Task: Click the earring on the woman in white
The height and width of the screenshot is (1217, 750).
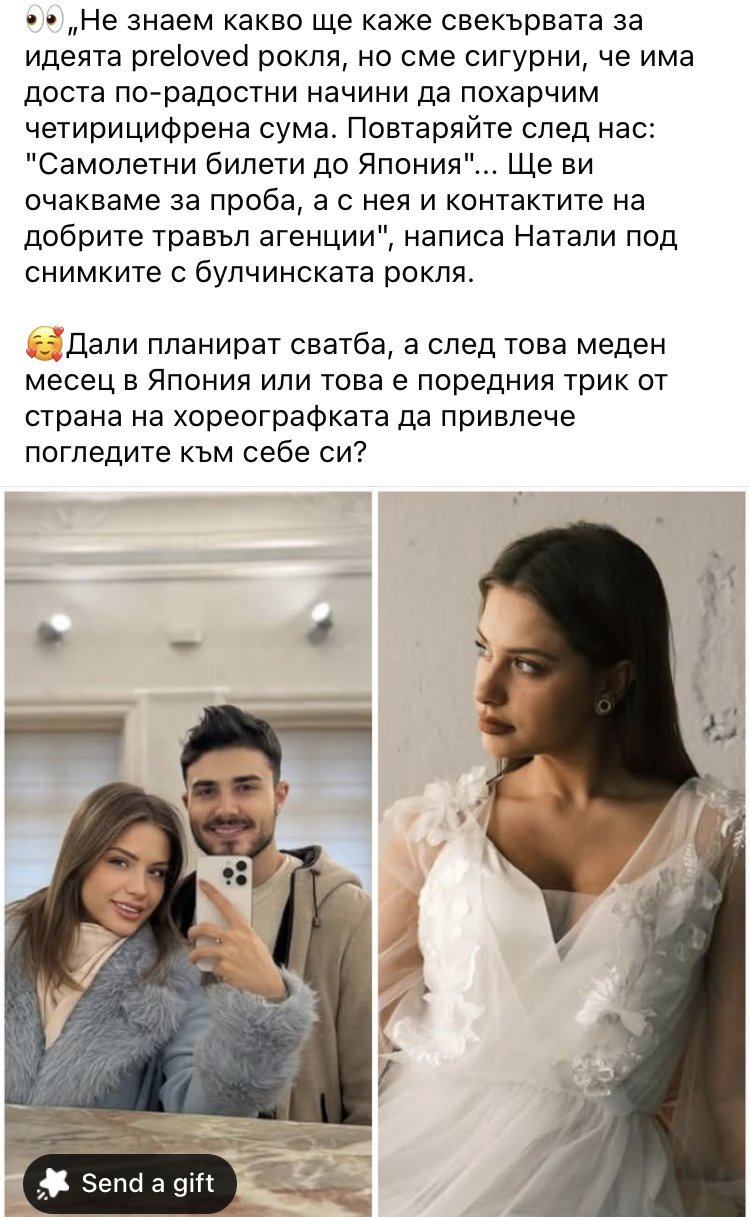Action: (604, 703)
